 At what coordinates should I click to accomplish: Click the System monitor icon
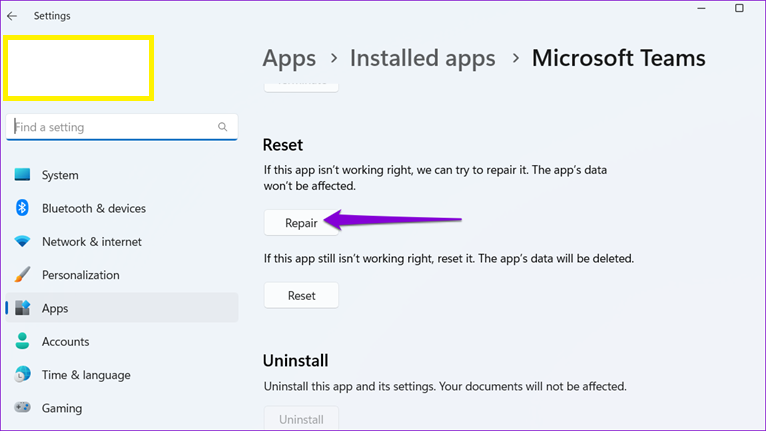click(x=22, y=174)
